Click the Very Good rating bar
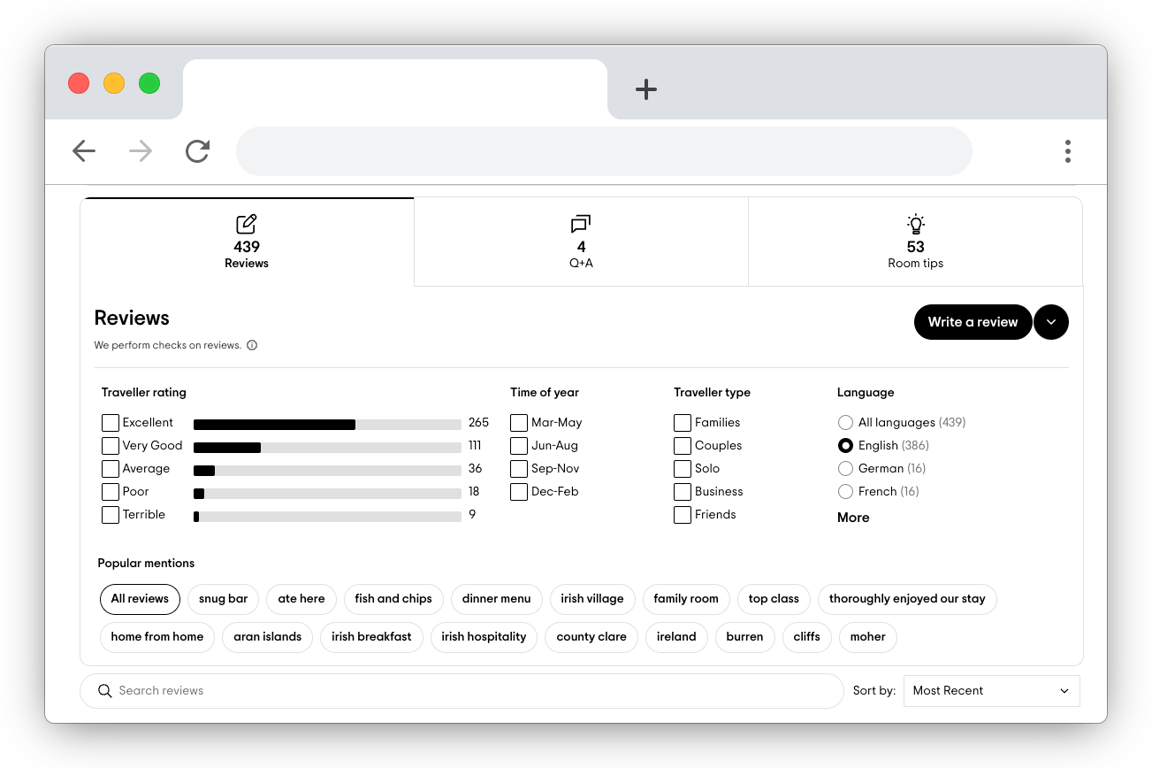This screenshot has height=768, width=1152. (327, 448)
